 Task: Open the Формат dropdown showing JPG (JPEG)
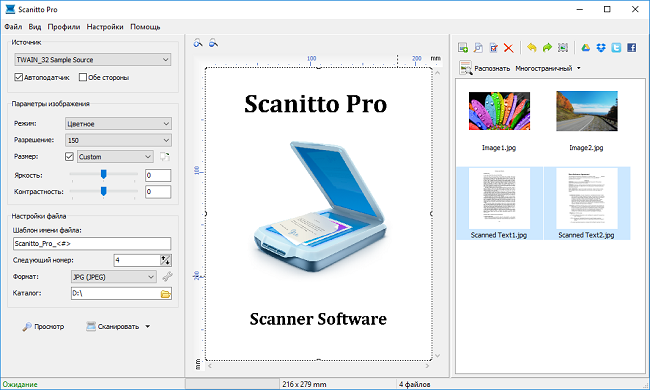(114, 277)
